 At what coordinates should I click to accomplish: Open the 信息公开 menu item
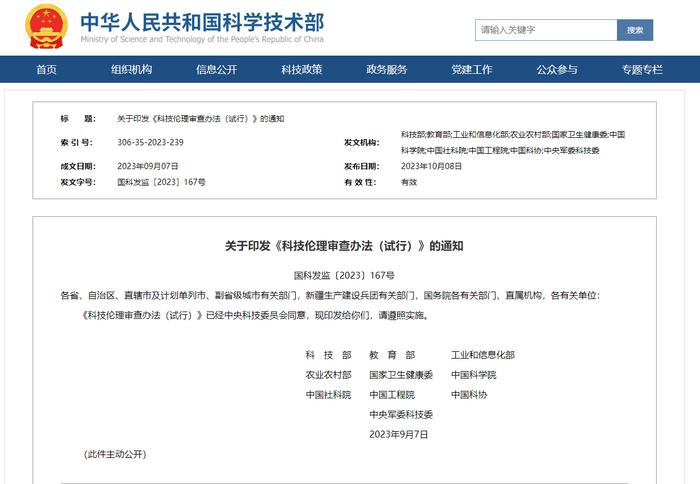point(217,70)
